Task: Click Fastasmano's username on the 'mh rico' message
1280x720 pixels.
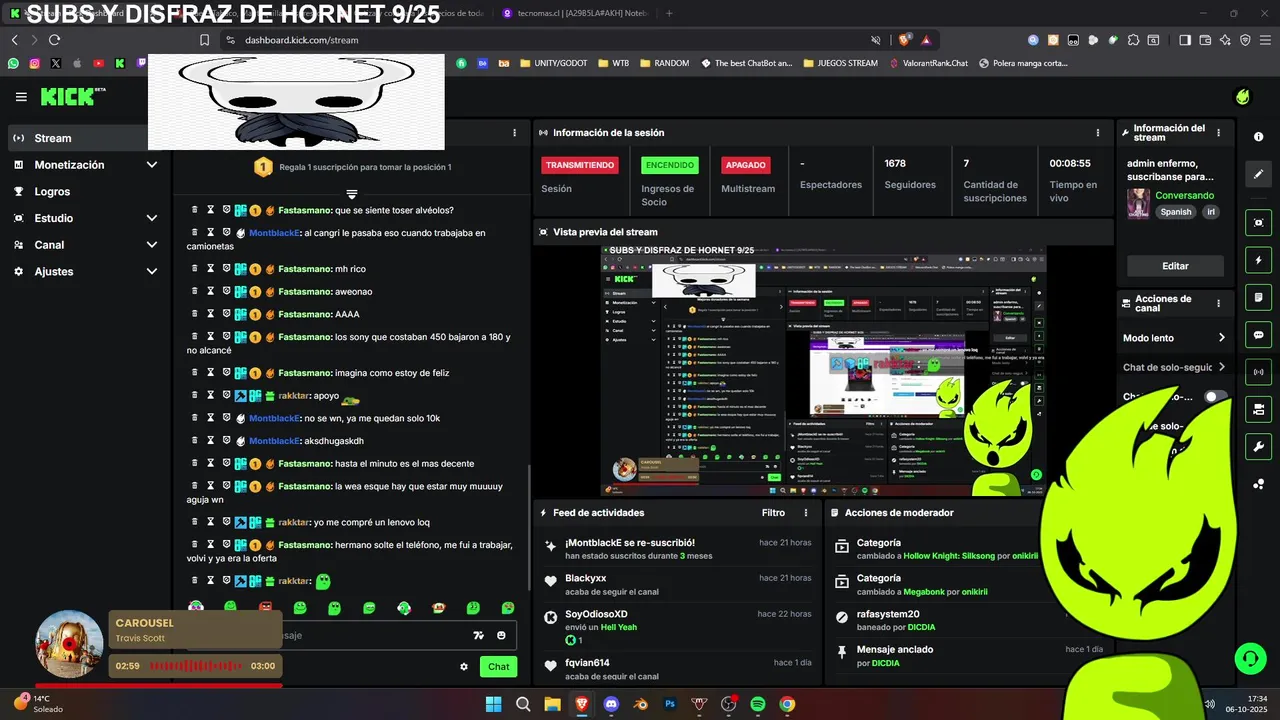Action: pos(305,269)
